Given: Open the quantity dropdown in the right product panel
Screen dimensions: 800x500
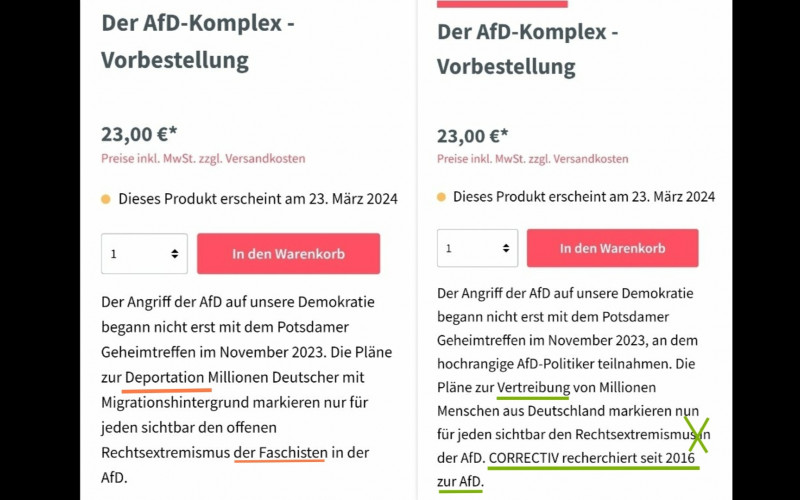Looking at the screenshot, I should [x=477, y=248].
